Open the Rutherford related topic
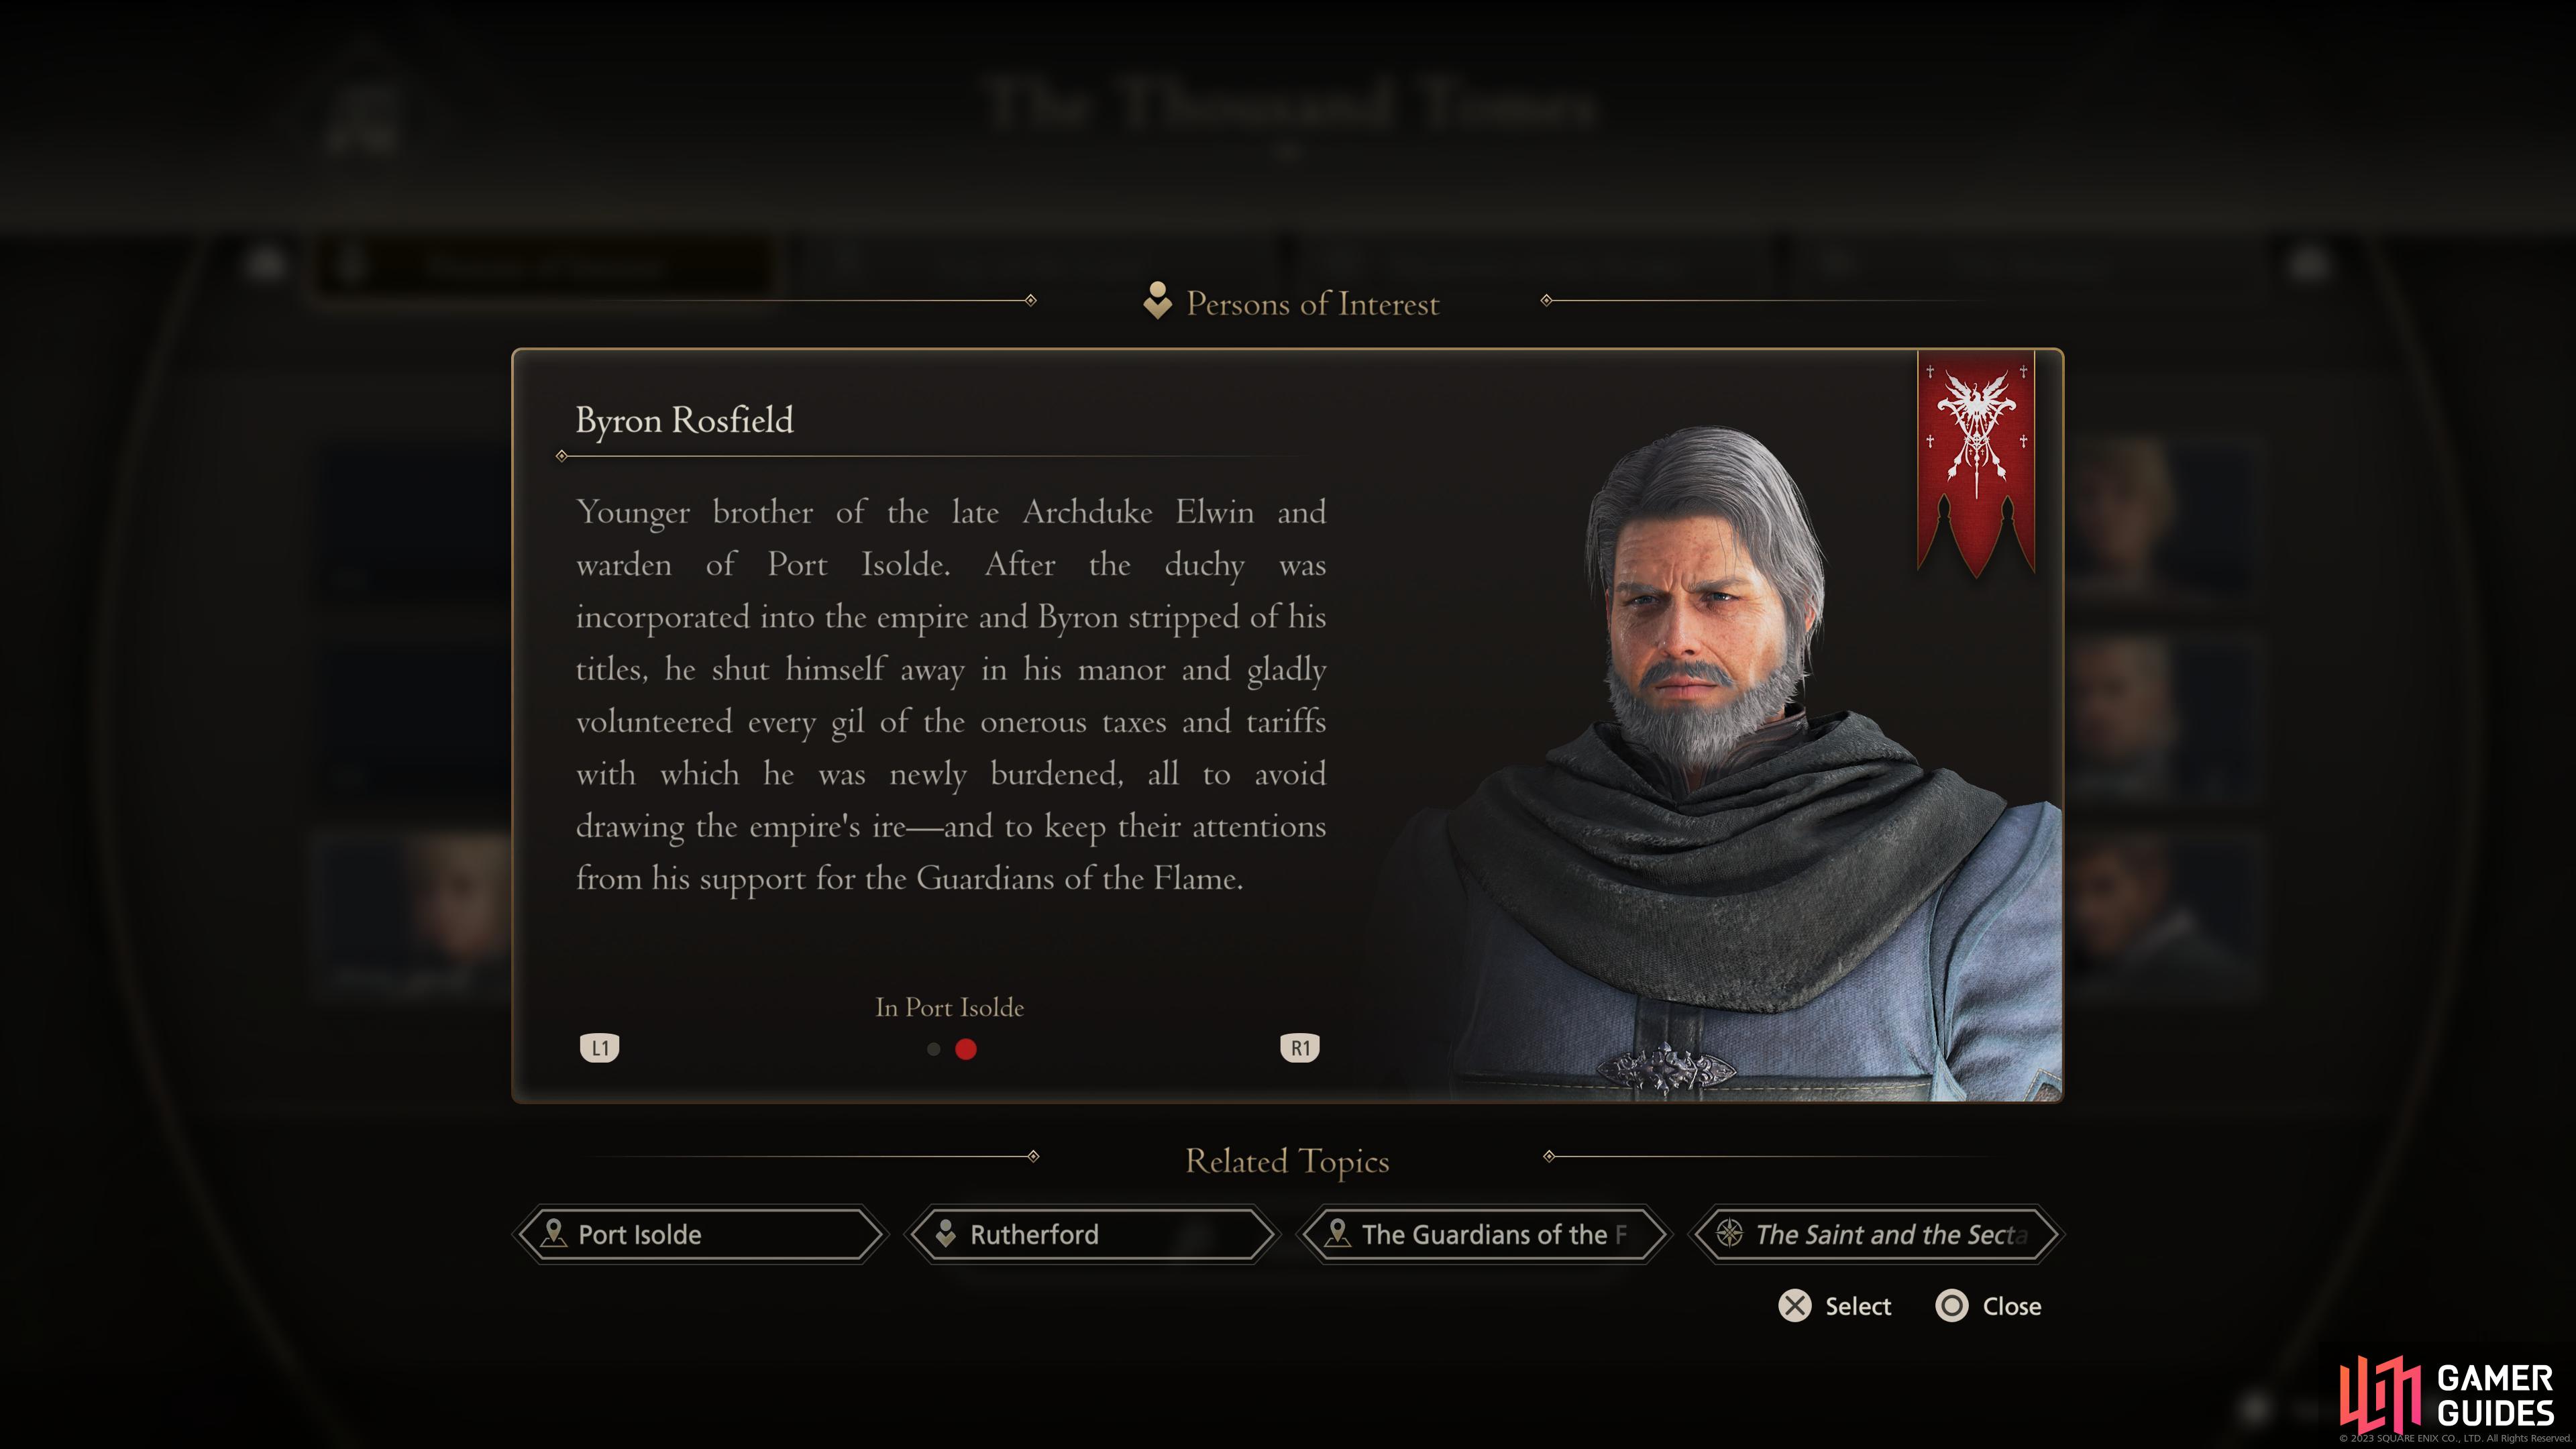Image resolution: width=2576 pixels, height=1449 pixels. (x=1093, y=1234)
